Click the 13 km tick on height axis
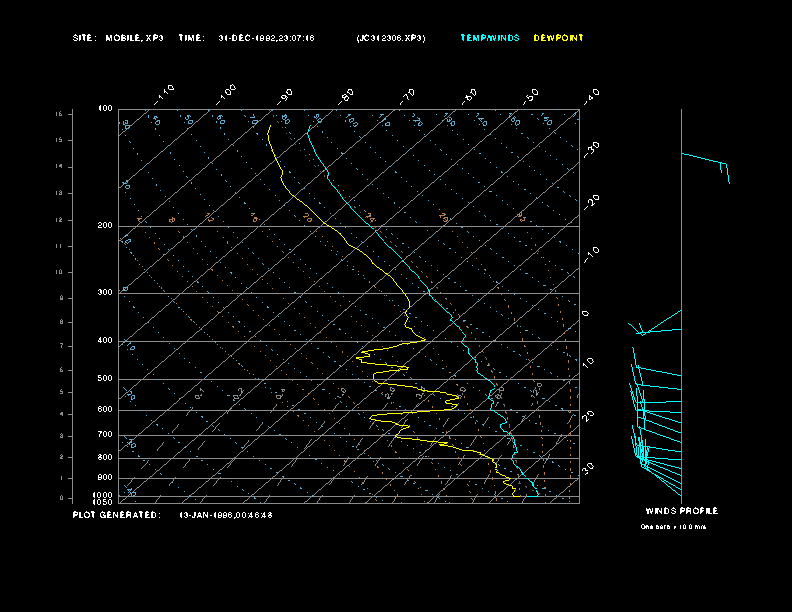The image size is (792, 612). (x=59, y=193)
